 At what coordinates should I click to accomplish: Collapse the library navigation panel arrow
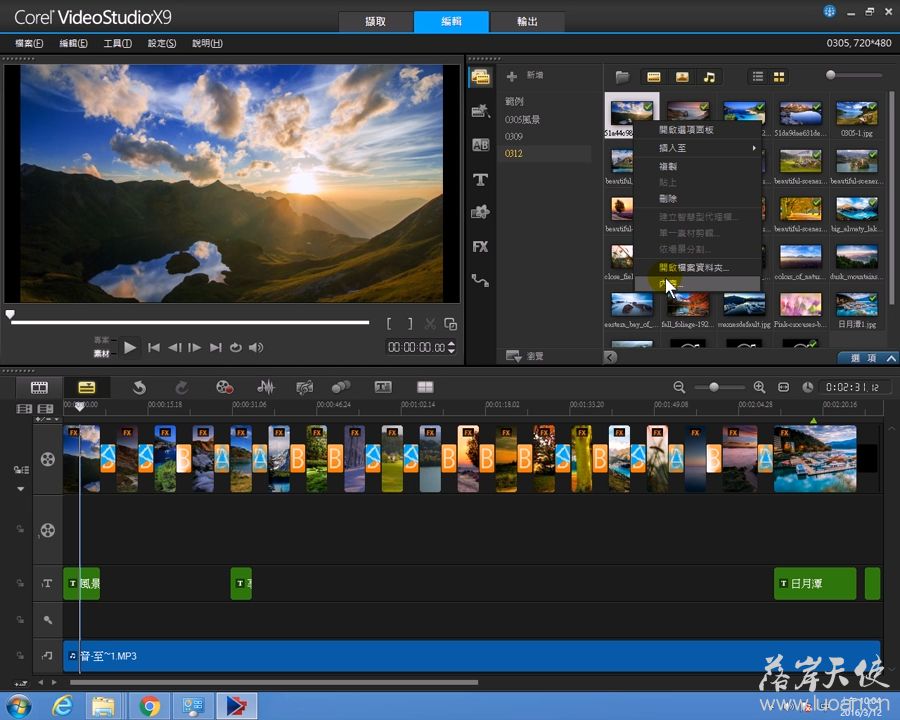tap(610, 357)
